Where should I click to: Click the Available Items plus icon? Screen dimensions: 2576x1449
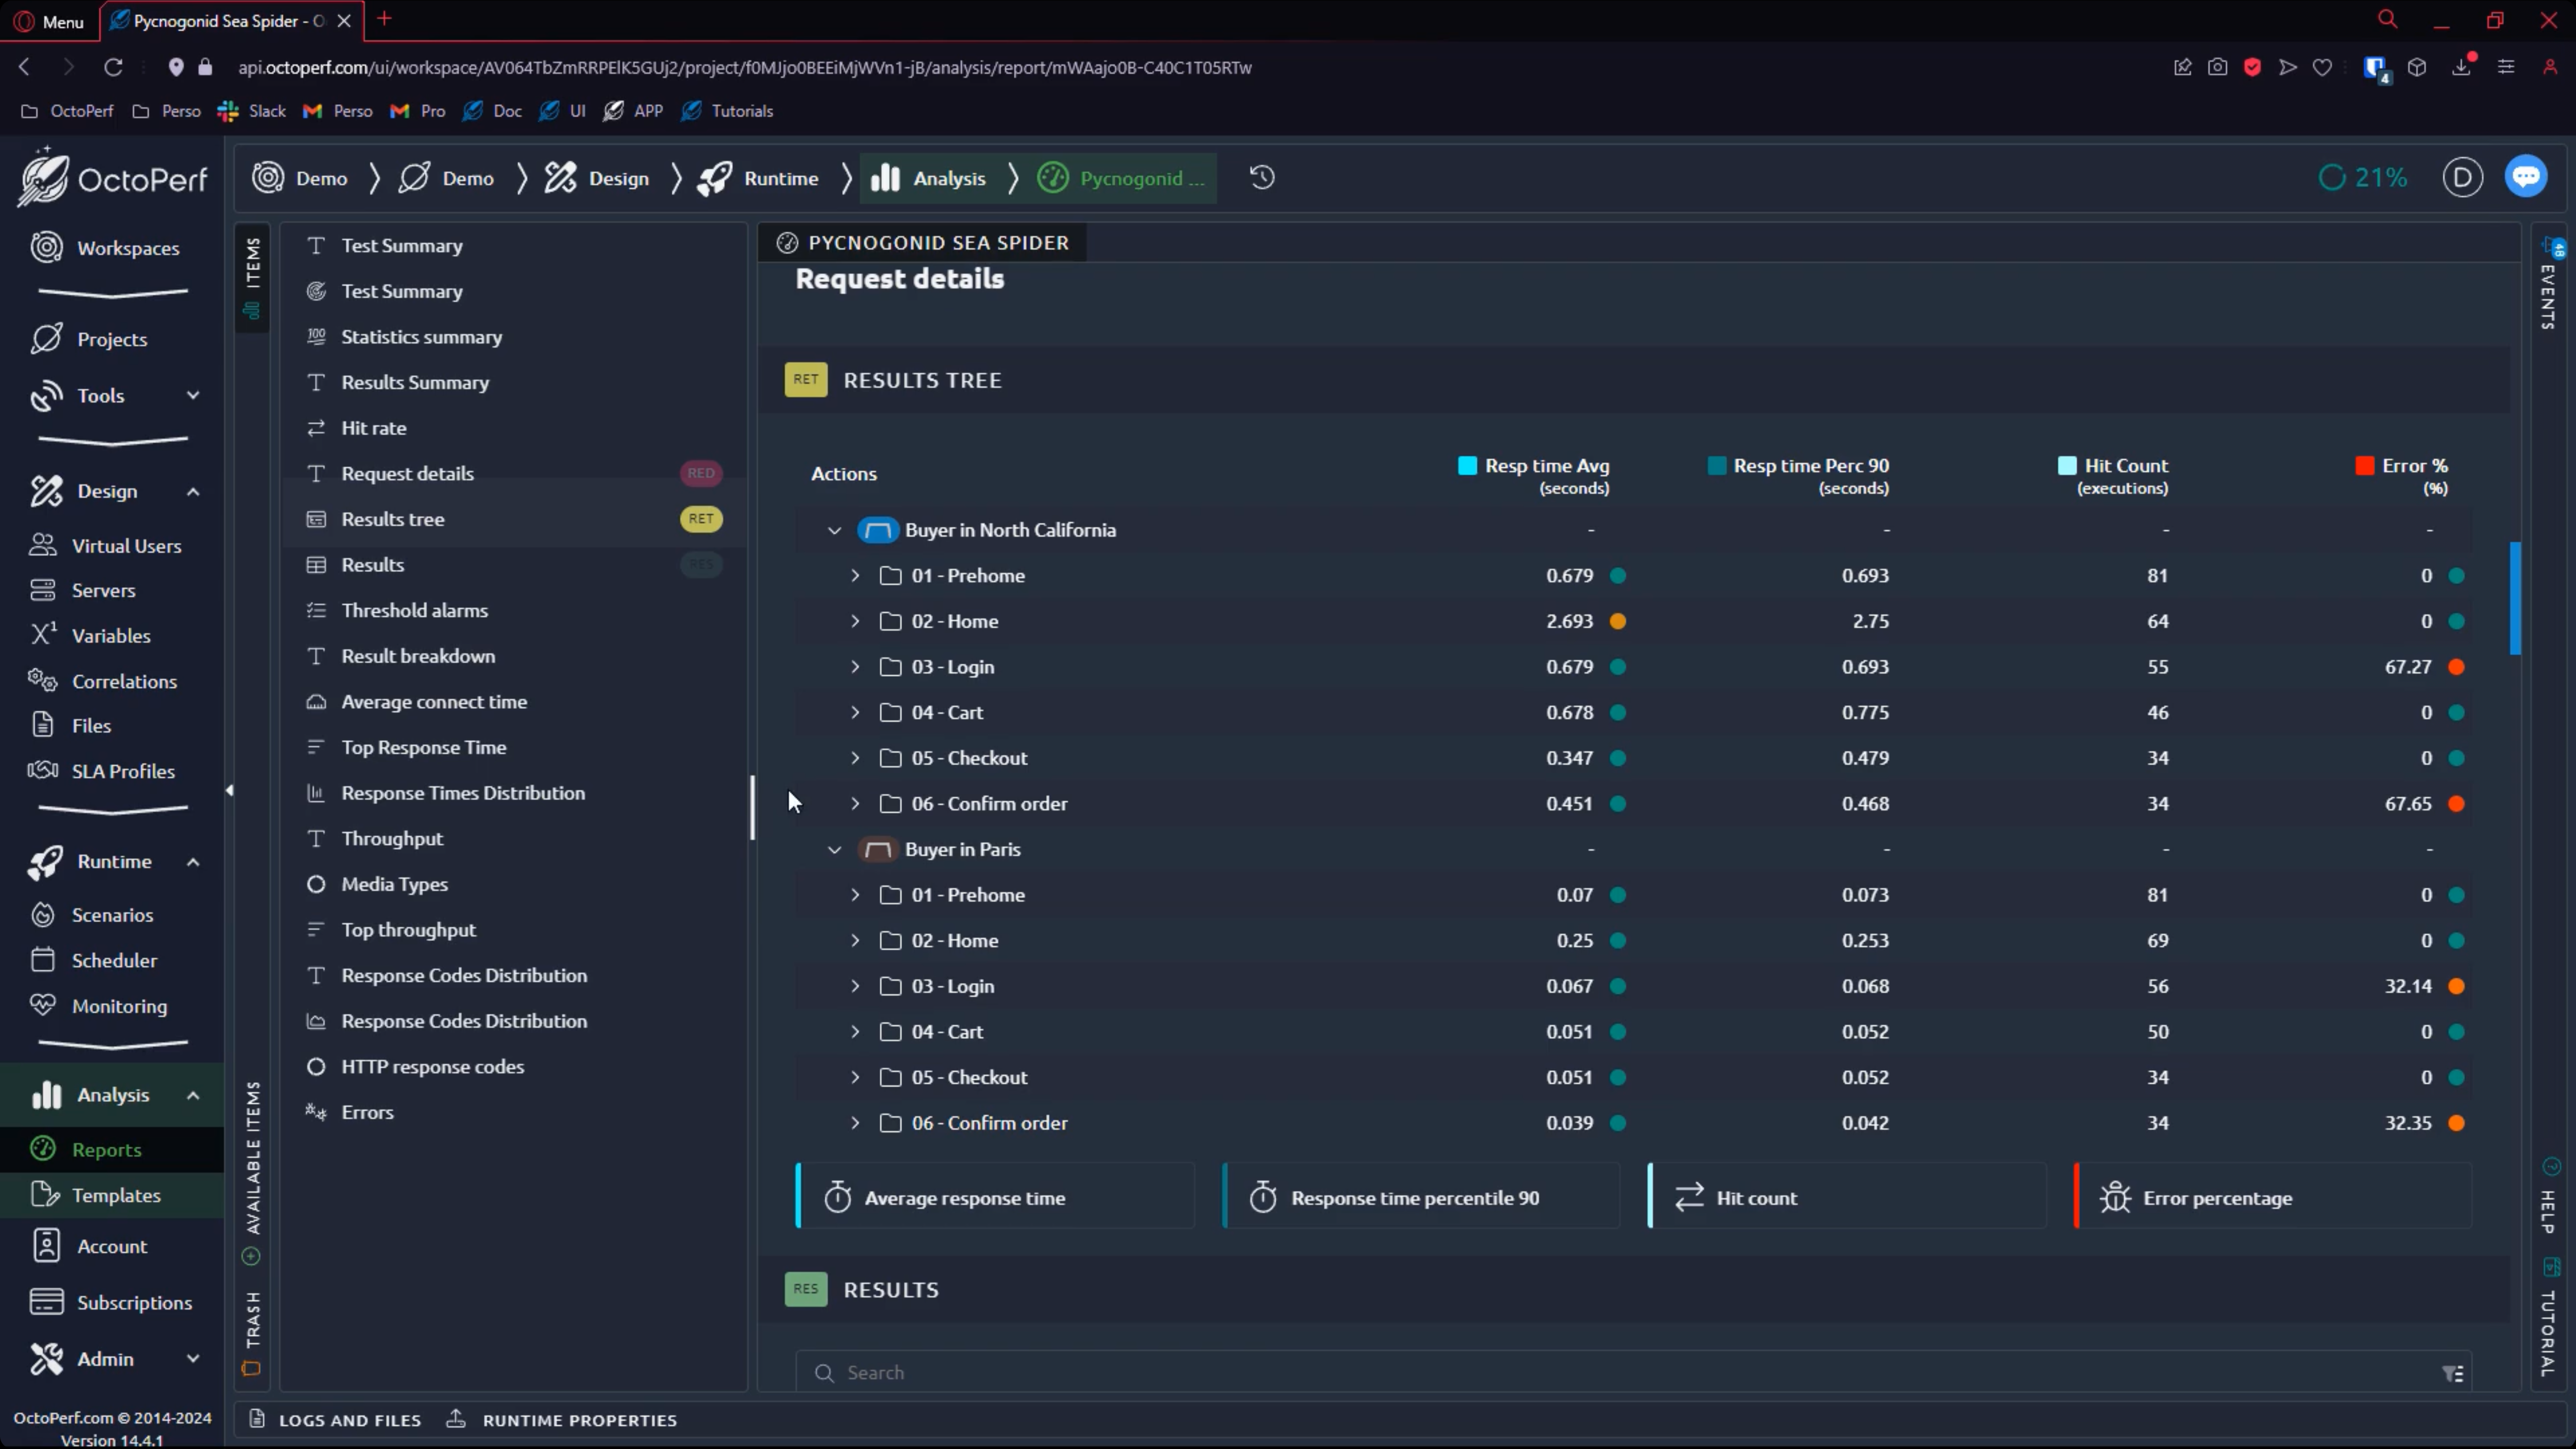coord(251,1256)
